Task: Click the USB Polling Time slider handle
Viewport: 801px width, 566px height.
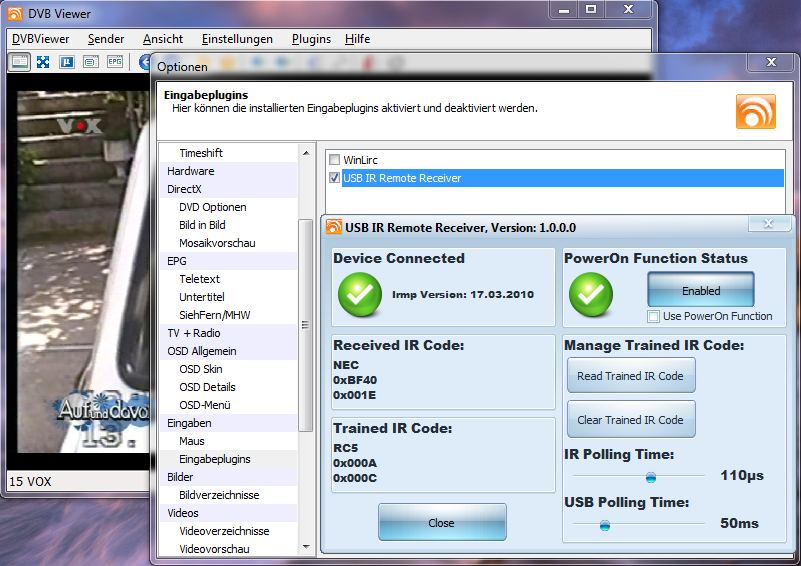Action: pyautogui.click(x=605, y=525)
